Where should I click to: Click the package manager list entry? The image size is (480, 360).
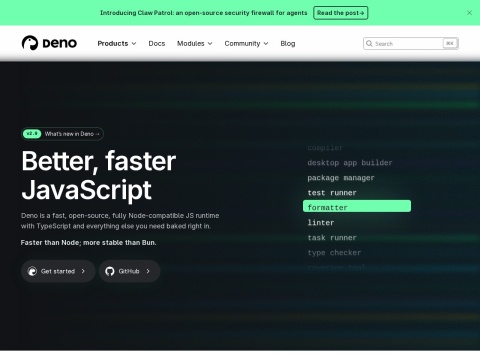pos(341,178)
